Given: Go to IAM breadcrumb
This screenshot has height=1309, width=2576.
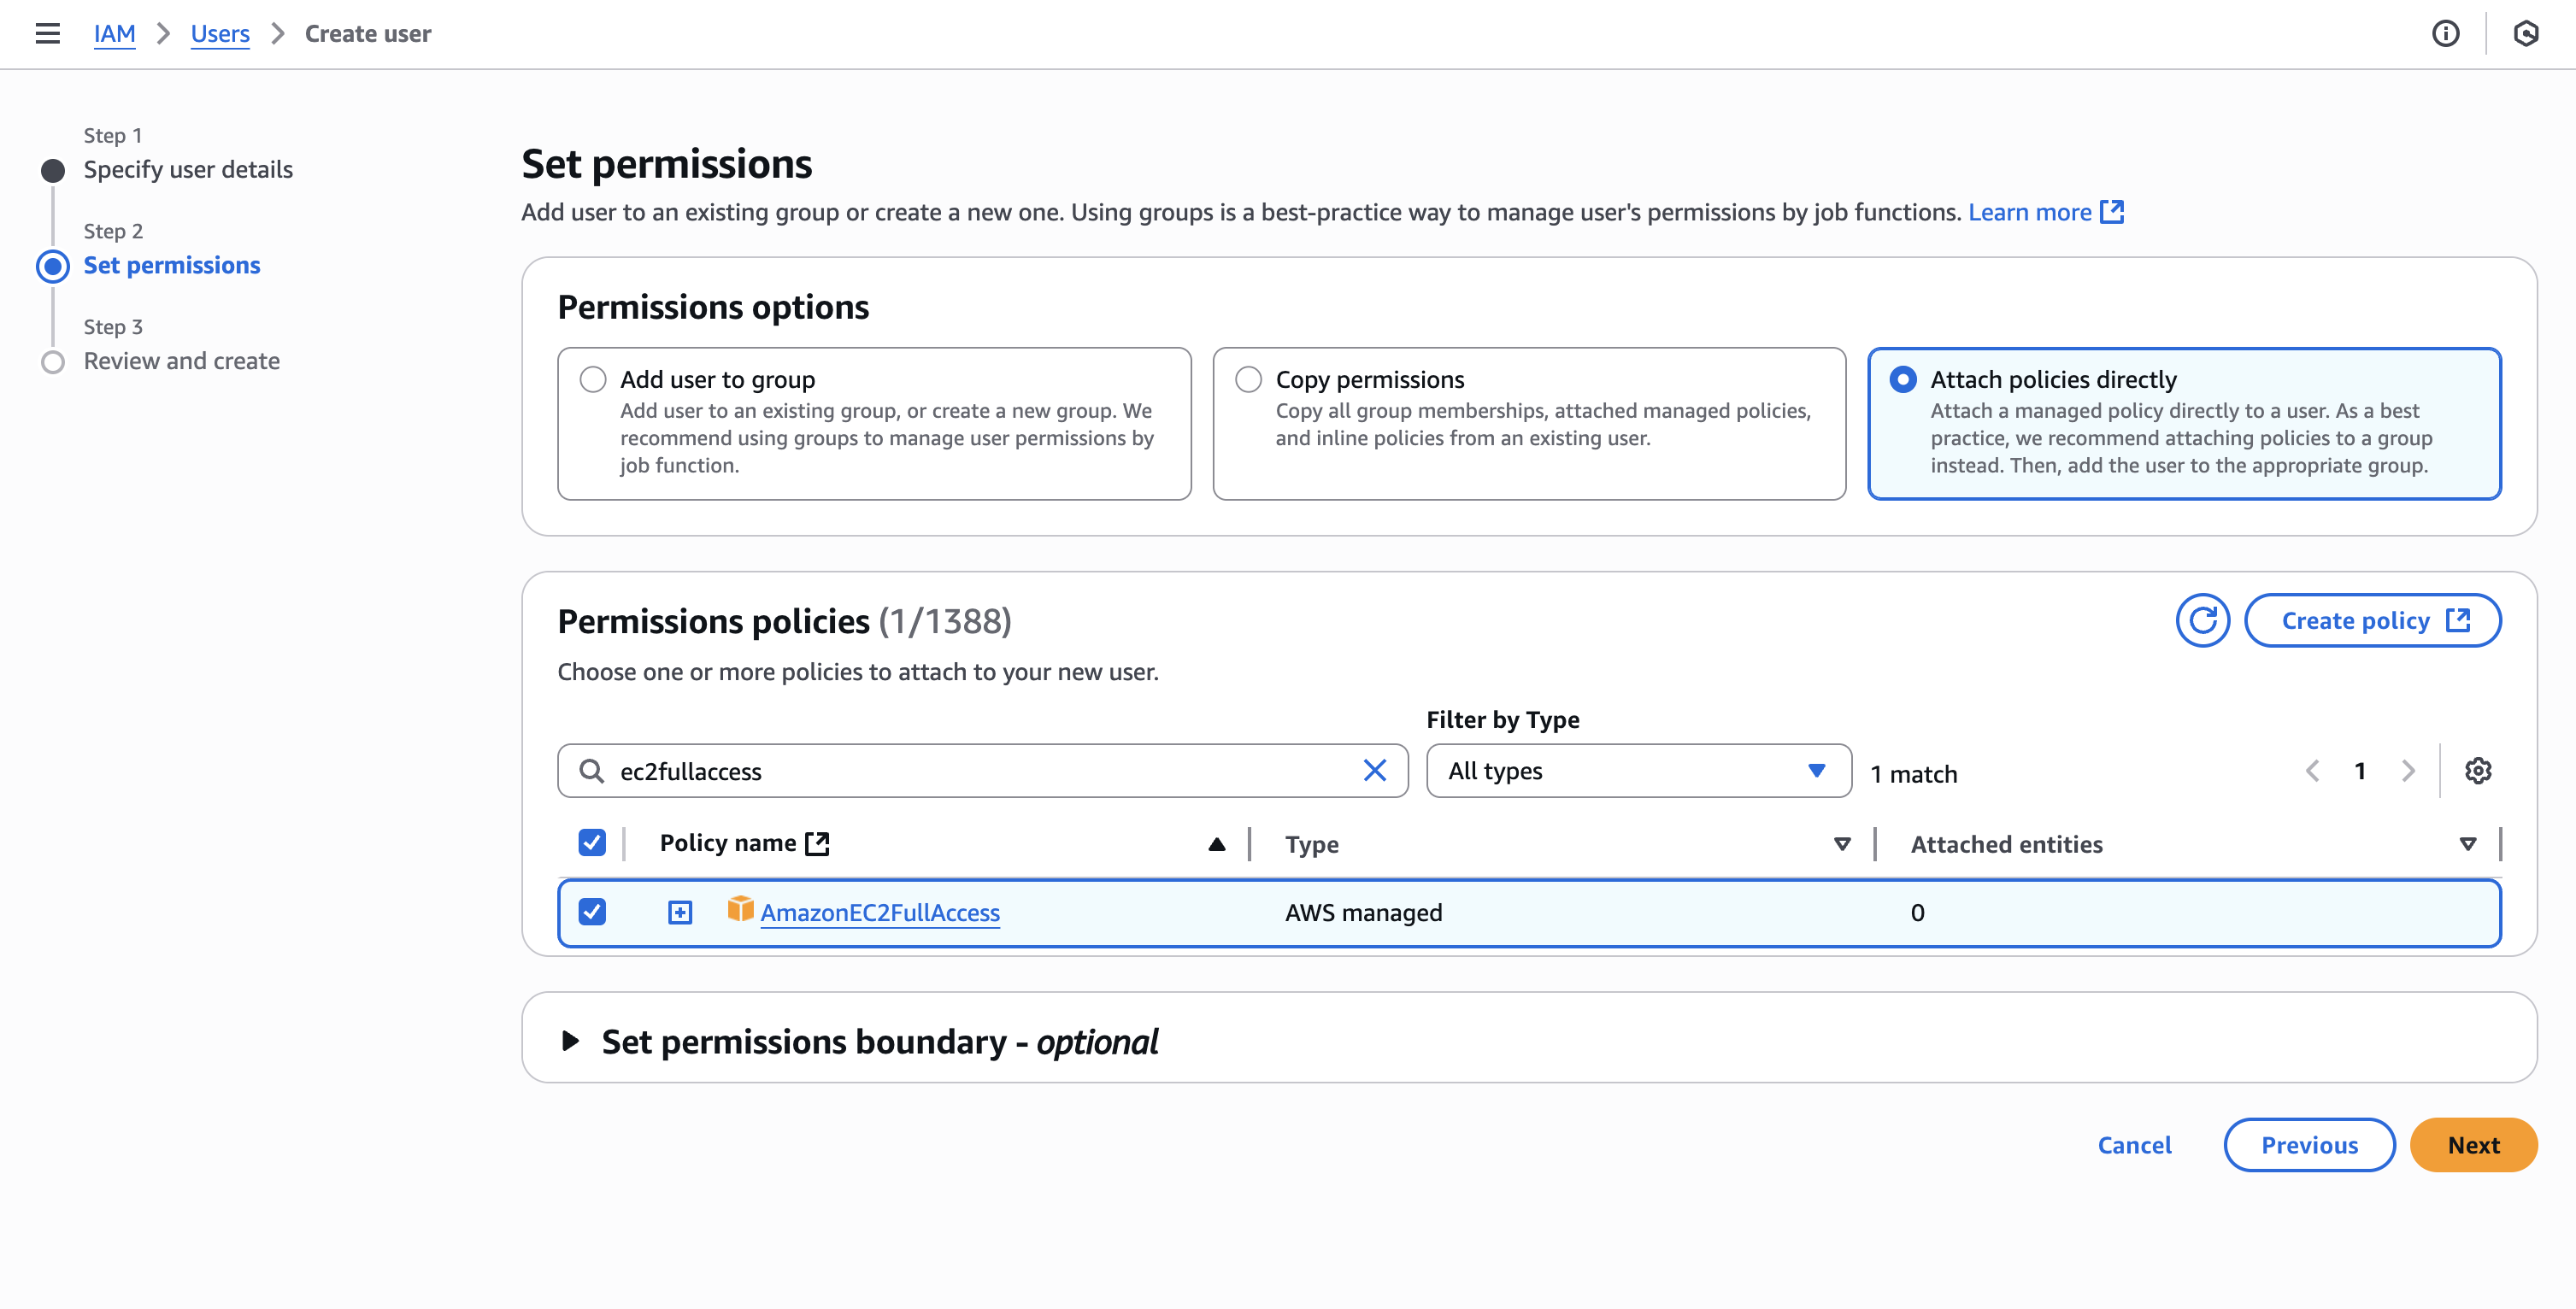Looking at the screenshot, I should click(114, 34).
